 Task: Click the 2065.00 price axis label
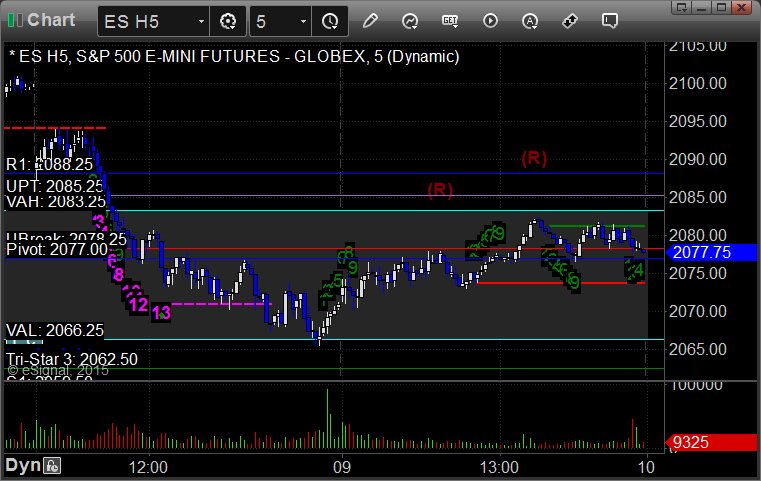point(697,349)
